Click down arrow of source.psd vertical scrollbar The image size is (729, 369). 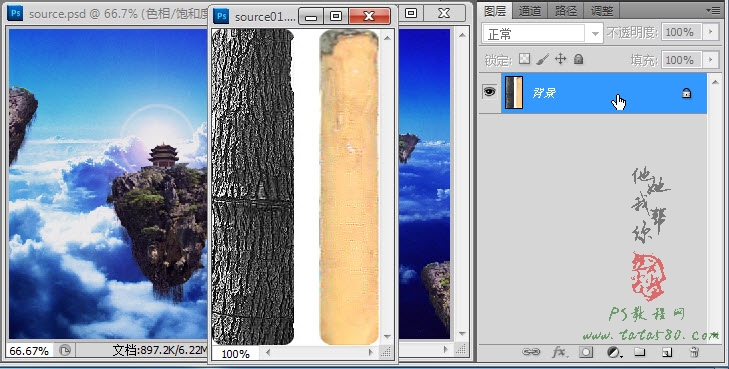[x=462, y=334]
